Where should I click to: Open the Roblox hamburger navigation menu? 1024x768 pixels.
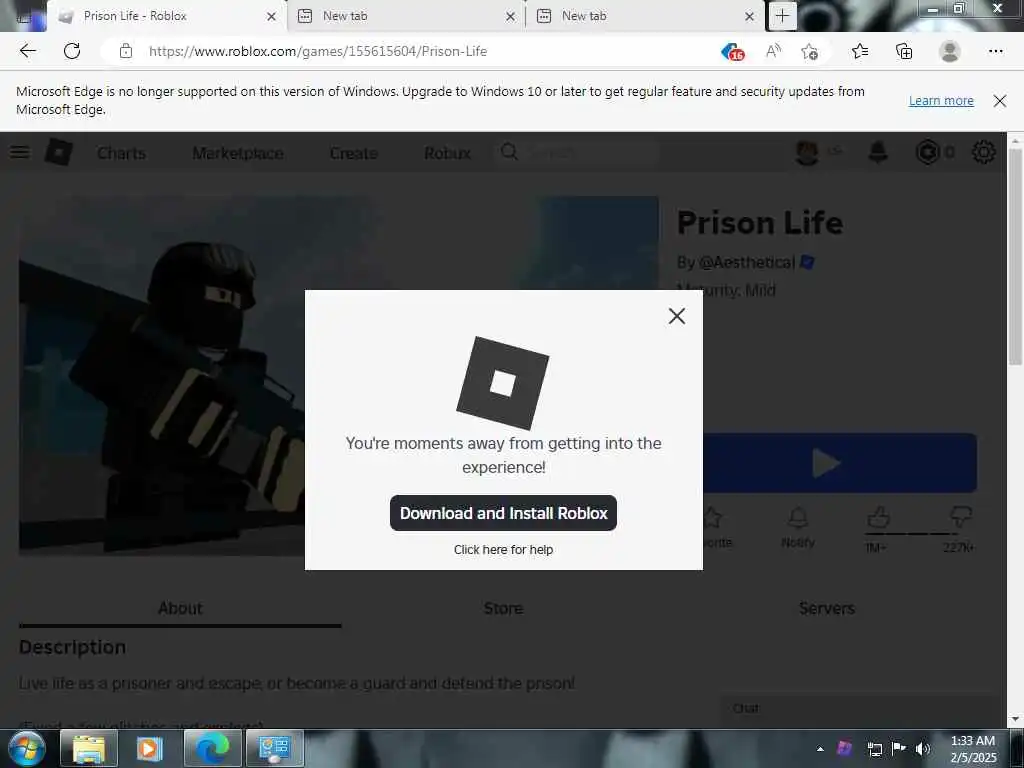20,152
